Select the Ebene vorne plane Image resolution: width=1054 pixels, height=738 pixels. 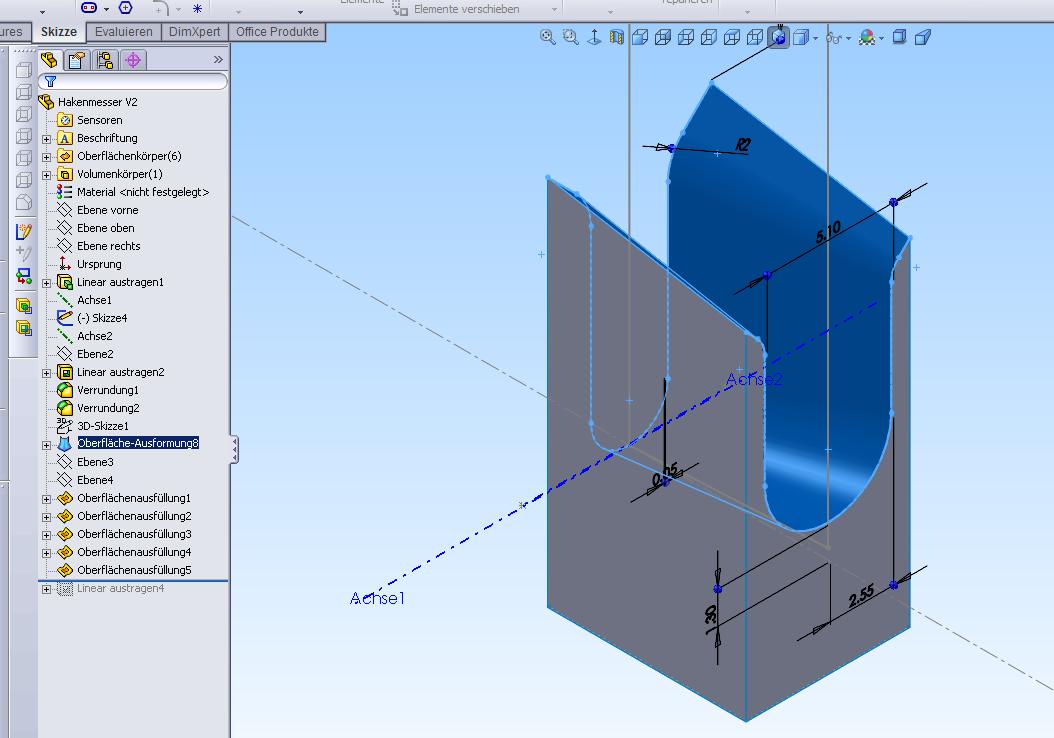(107, 210)
